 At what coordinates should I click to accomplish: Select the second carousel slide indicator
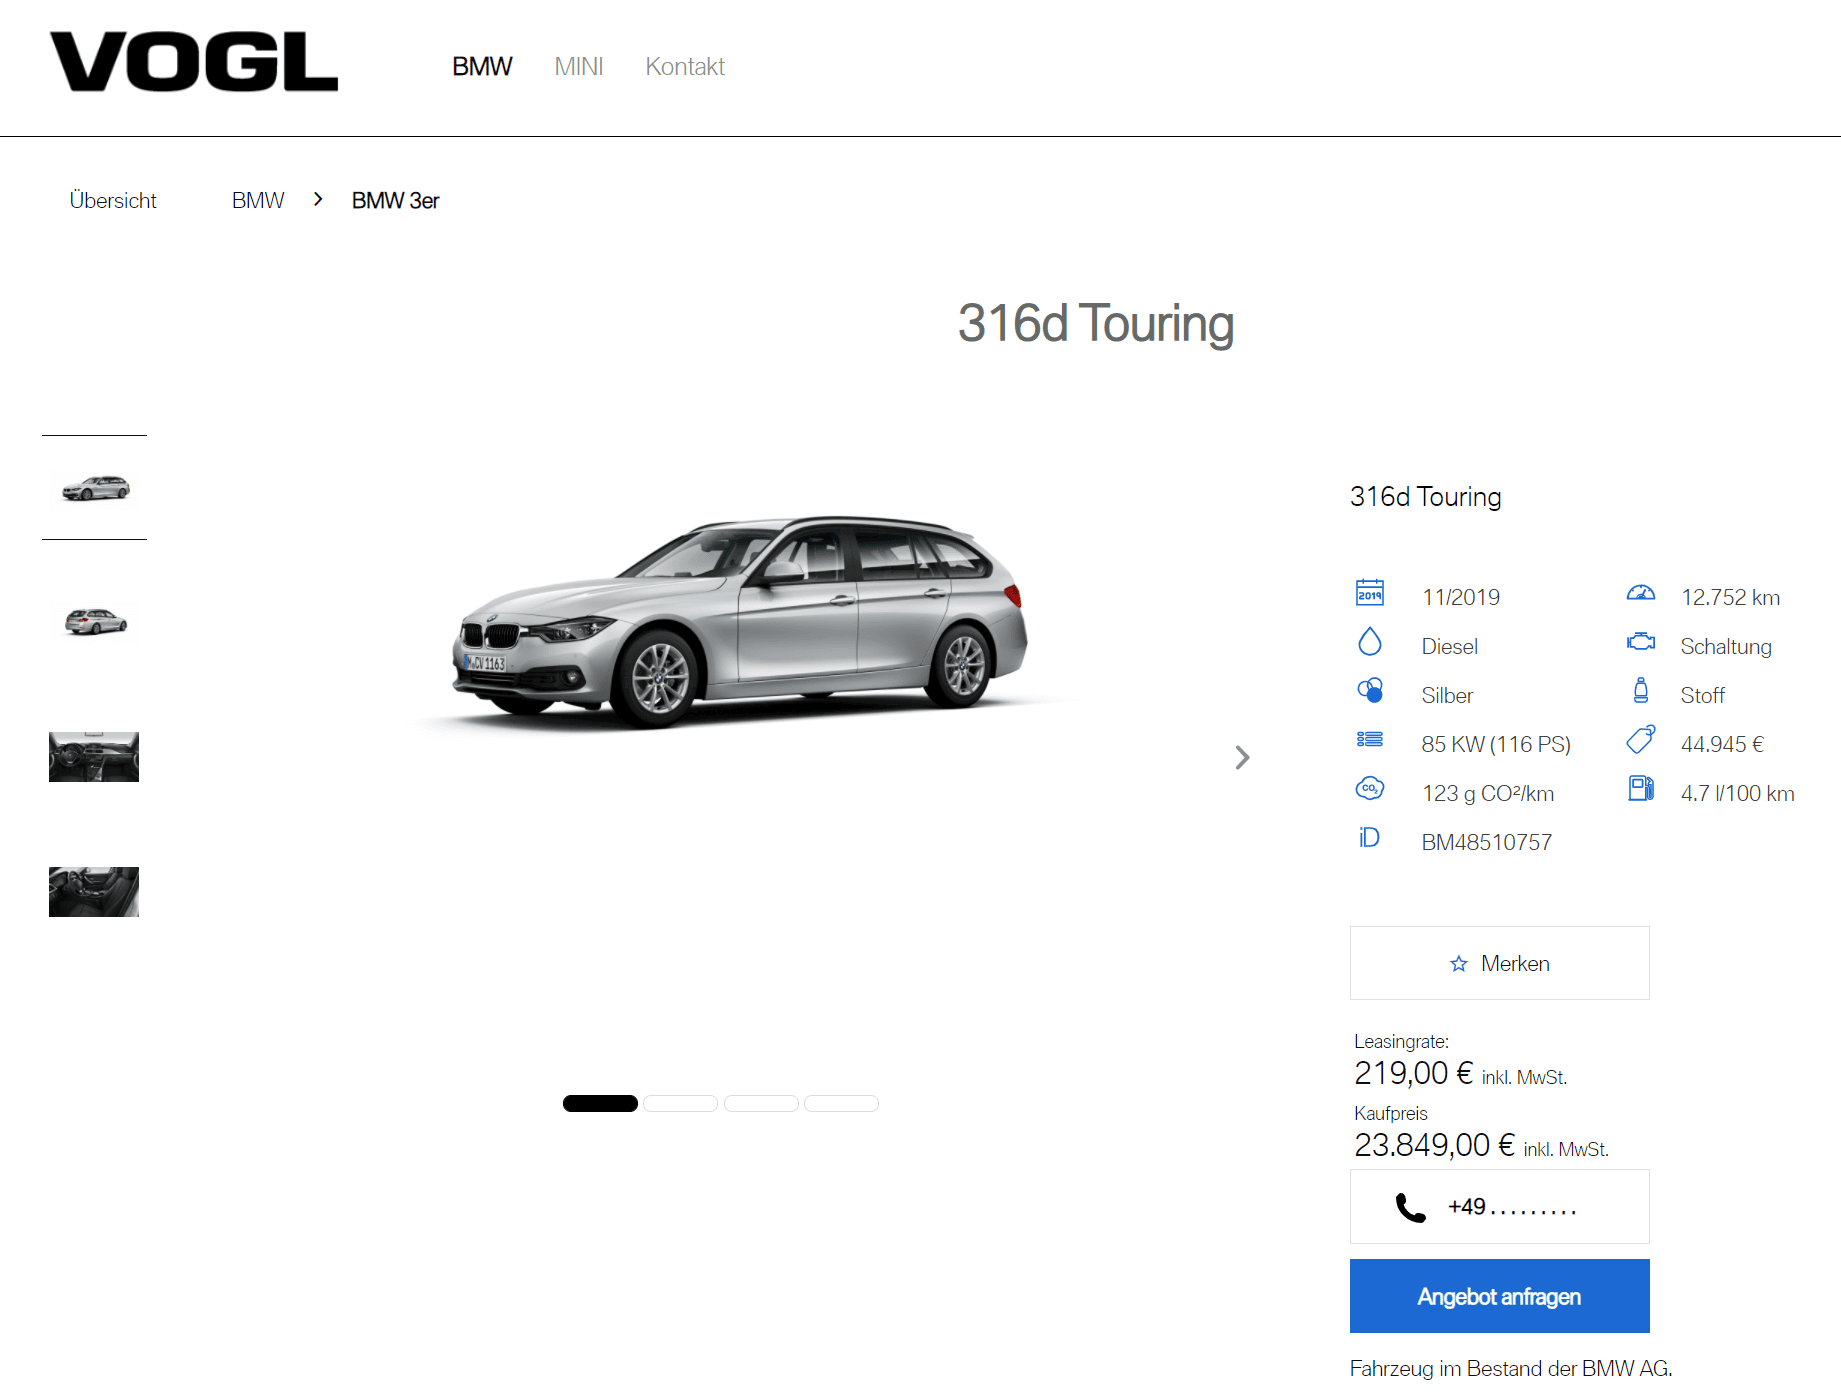pyautogui.click(x=680, y=1103)
